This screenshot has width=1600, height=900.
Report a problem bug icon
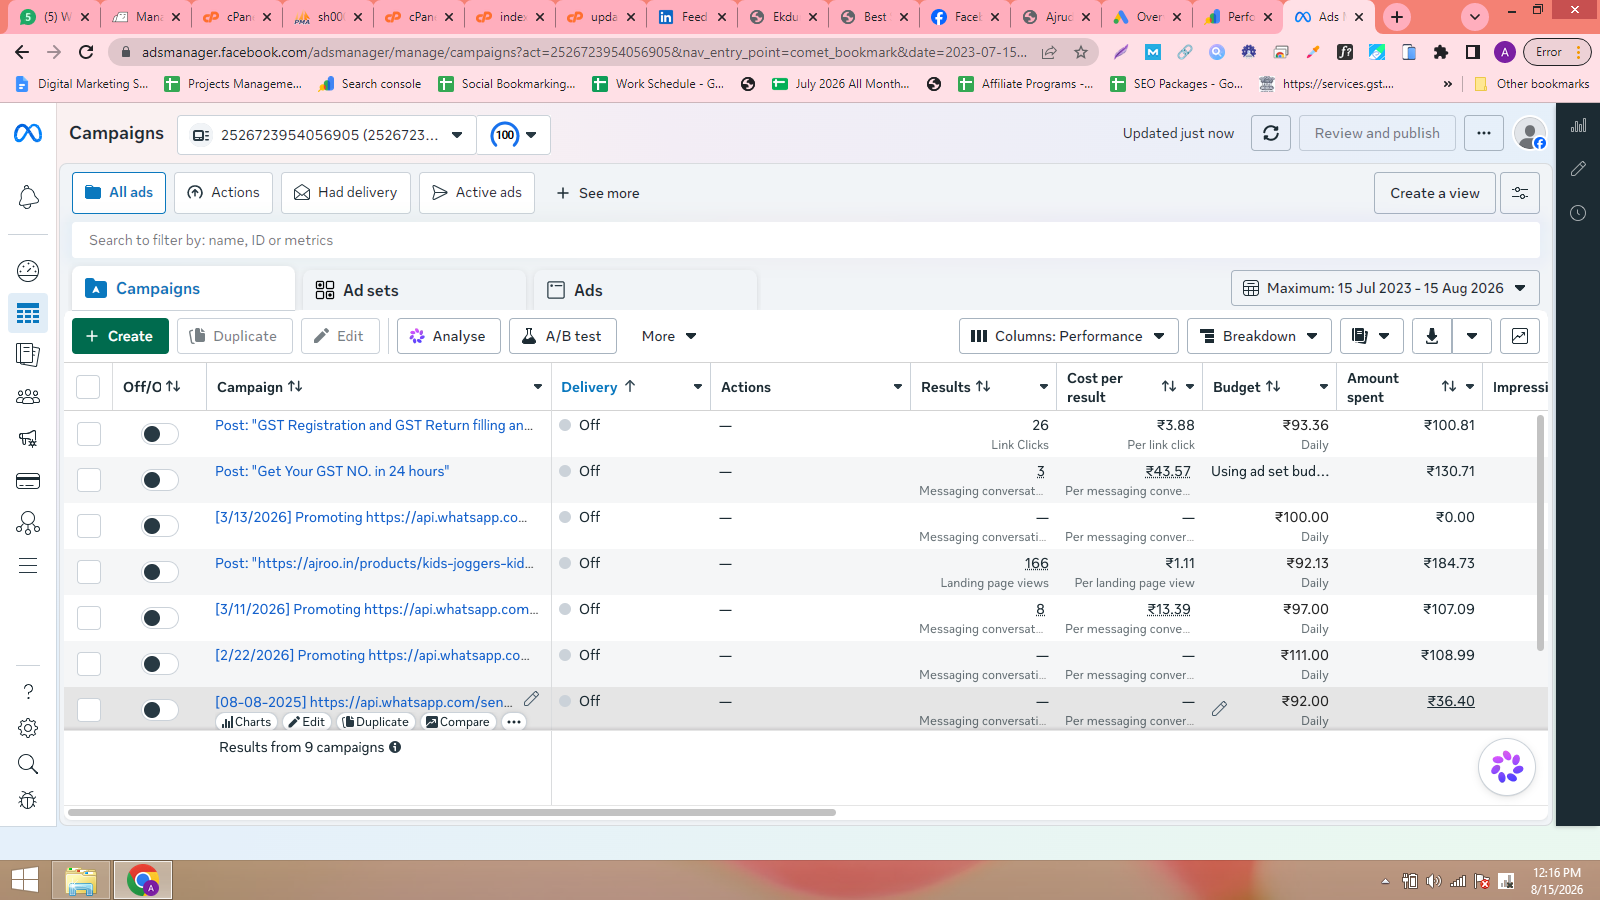[x=28, y=801]
